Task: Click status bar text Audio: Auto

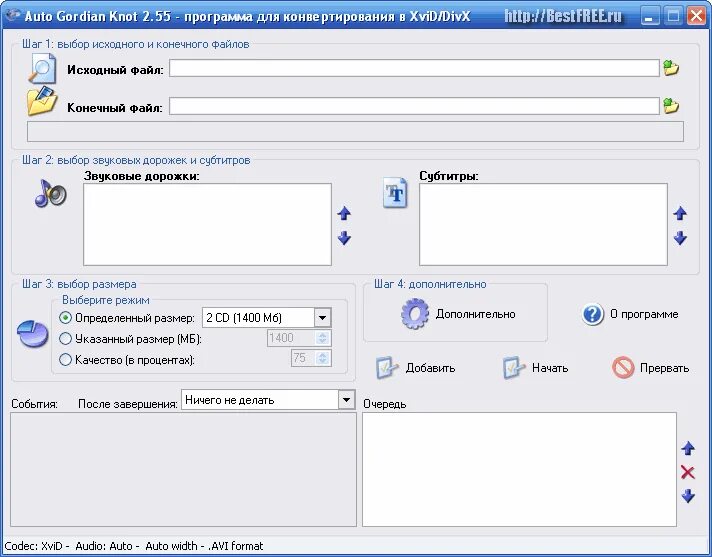Action: [x=104, y=546]
